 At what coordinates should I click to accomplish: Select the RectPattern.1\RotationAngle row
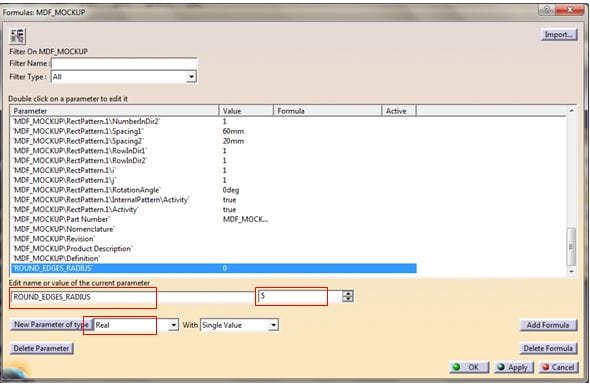(213, 190)
